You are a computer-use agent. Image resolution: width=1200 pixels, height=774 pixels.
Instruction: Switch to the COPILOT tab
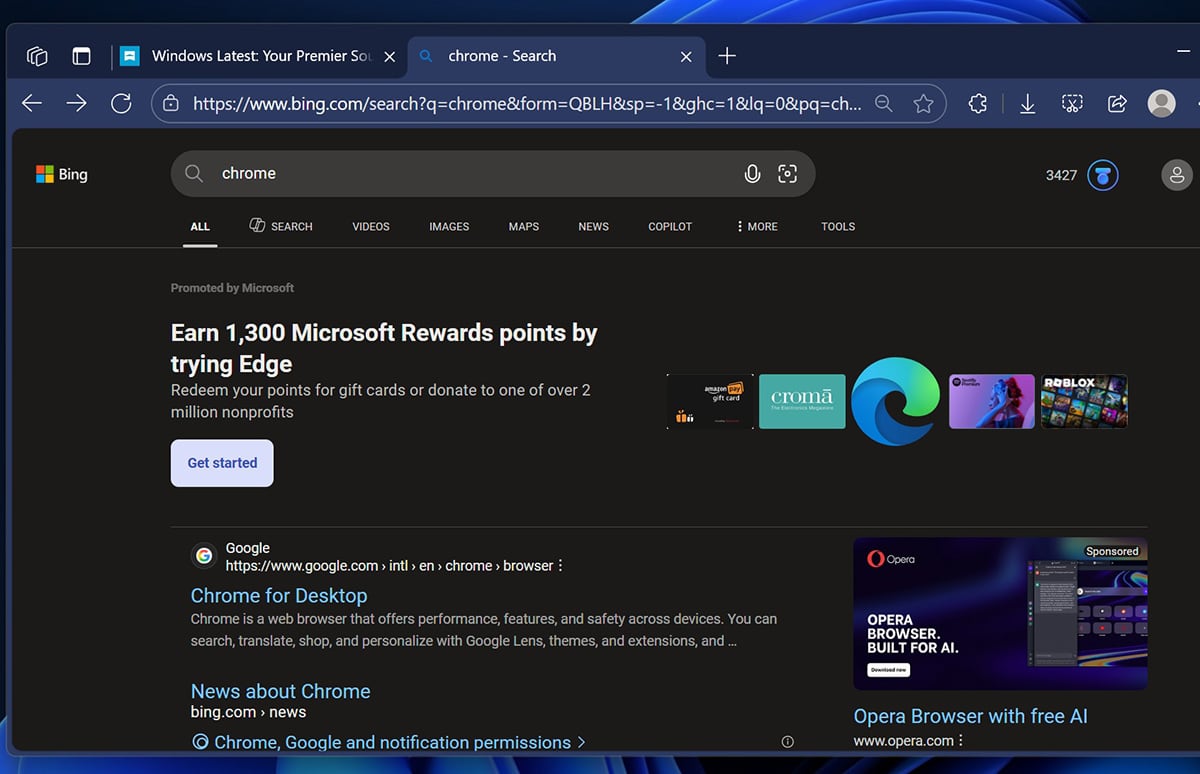pyautogui.click(x=669, y=226)
